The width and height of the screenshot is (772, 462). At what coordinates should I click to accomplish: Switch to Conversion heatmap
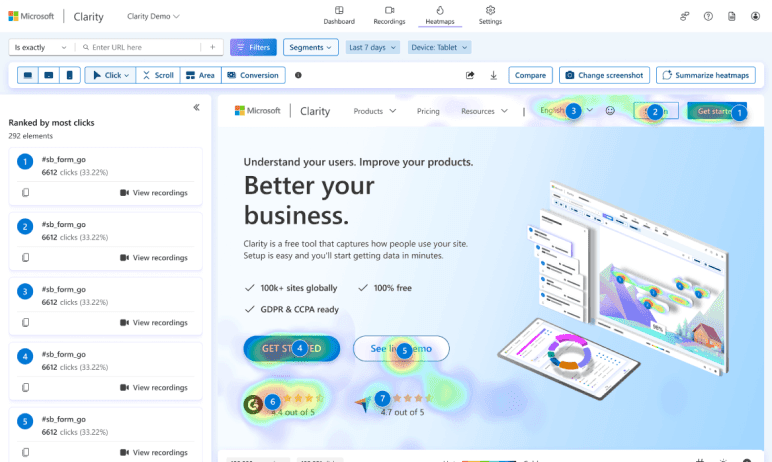[x=253, y=75]
